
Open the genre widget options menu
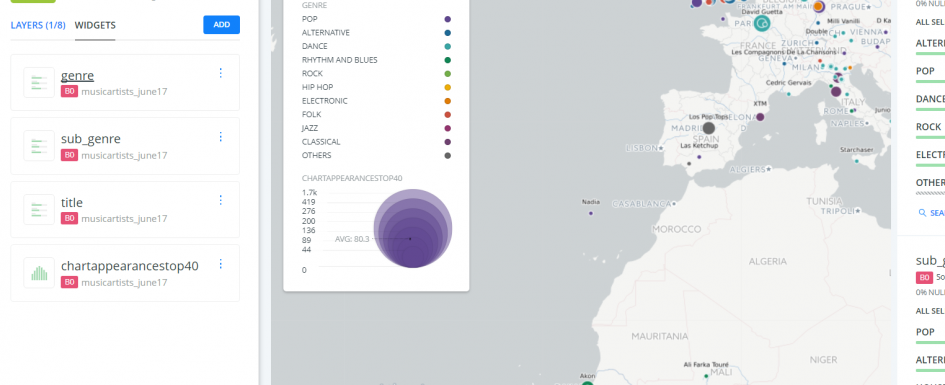(x=220, y=73)
